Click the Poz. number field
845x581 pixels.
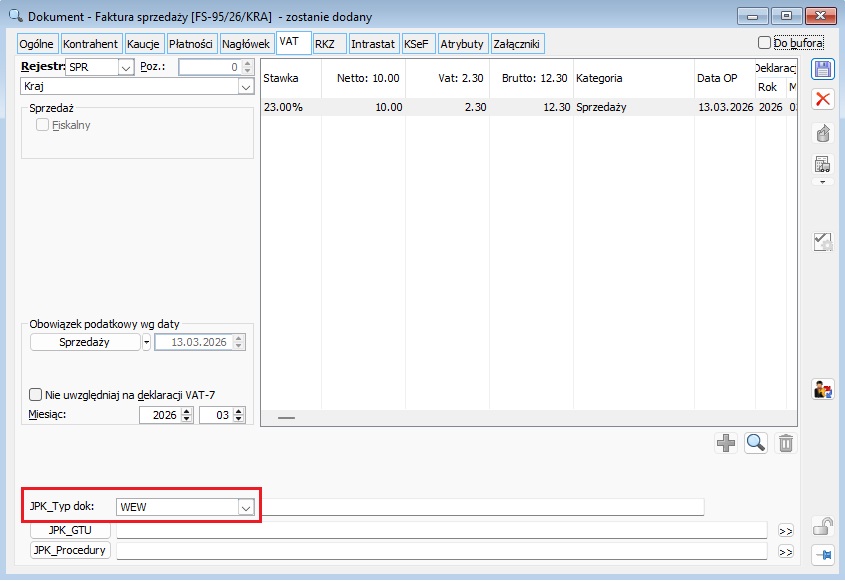[211, 67]
